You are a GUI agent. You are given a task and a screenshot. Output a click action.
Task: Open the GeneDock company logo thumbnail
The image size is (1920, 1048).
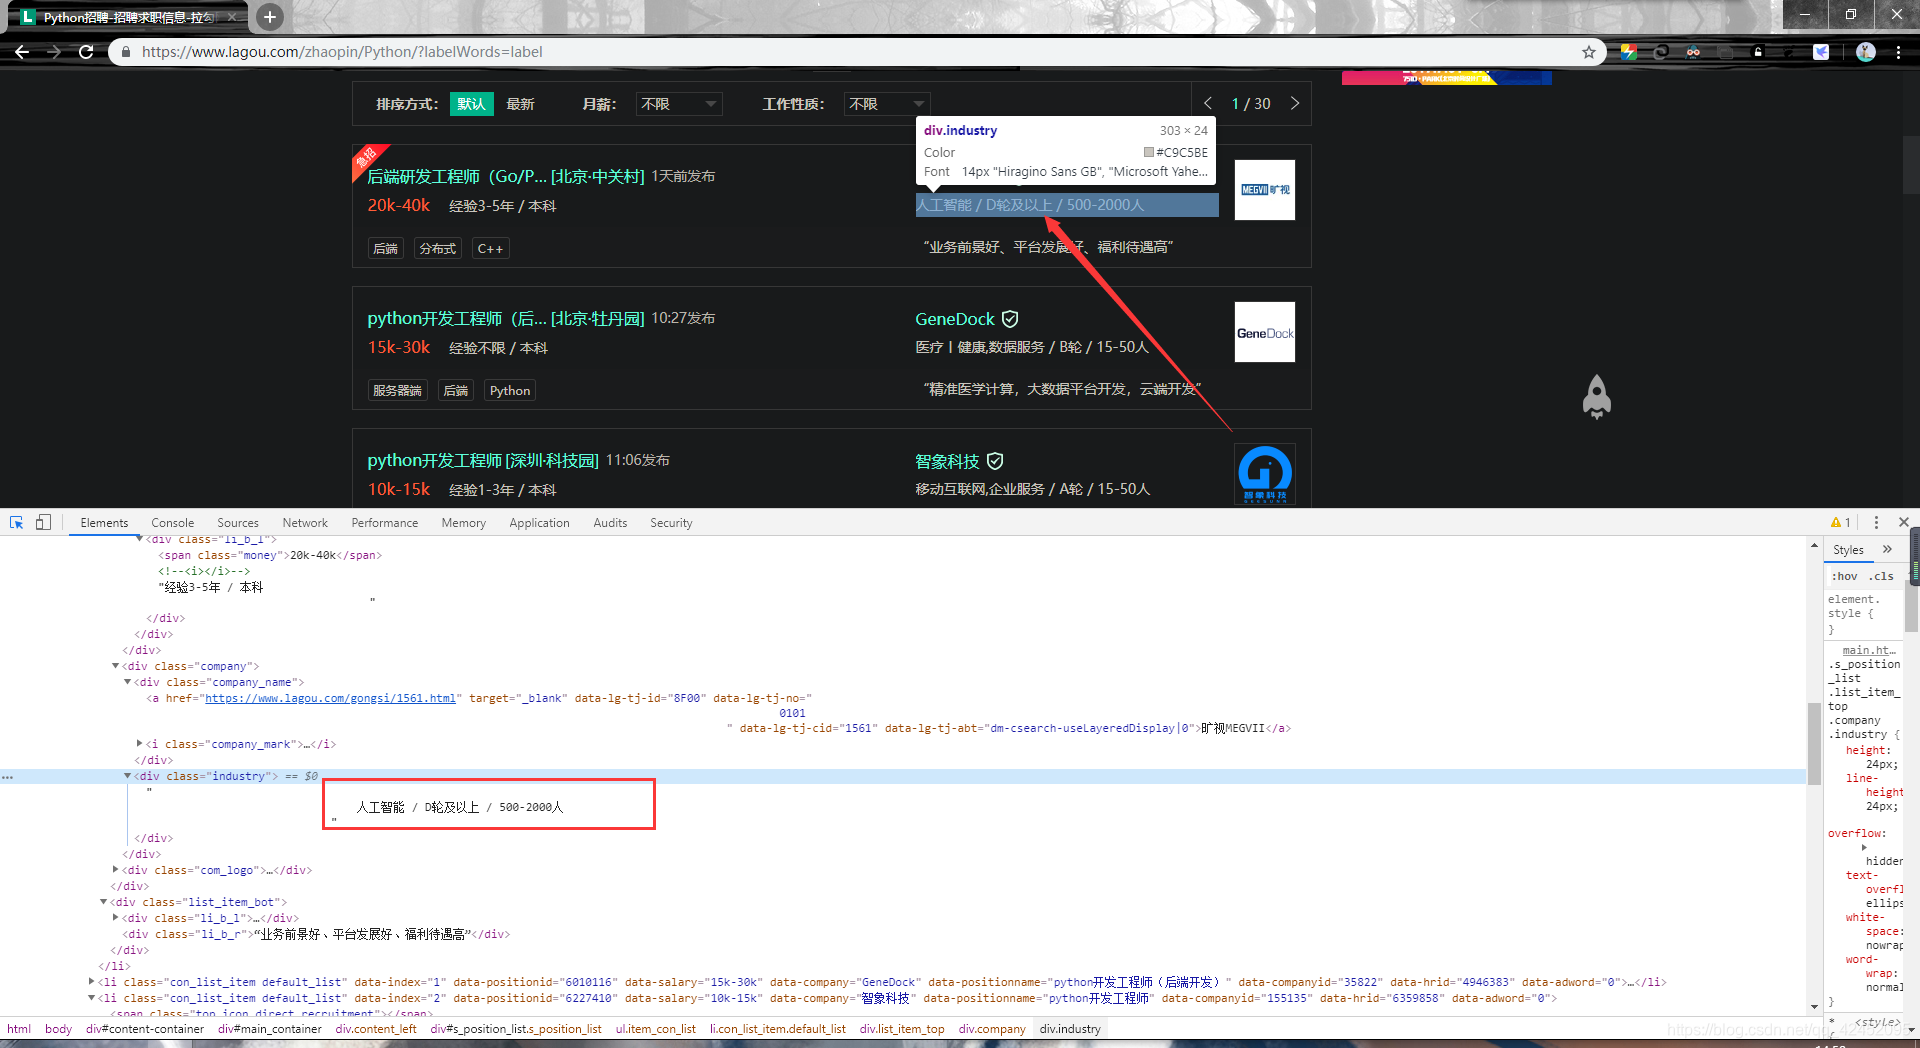coord(1265,332)
